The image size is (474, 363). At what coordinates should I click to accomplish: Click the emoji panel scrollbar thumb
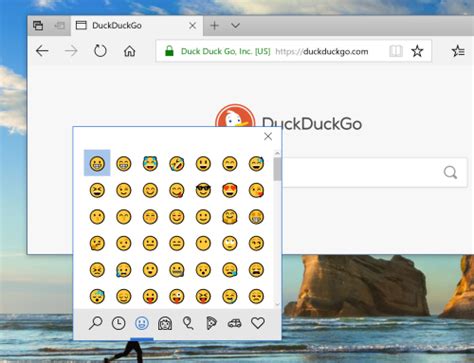point(277,169)
